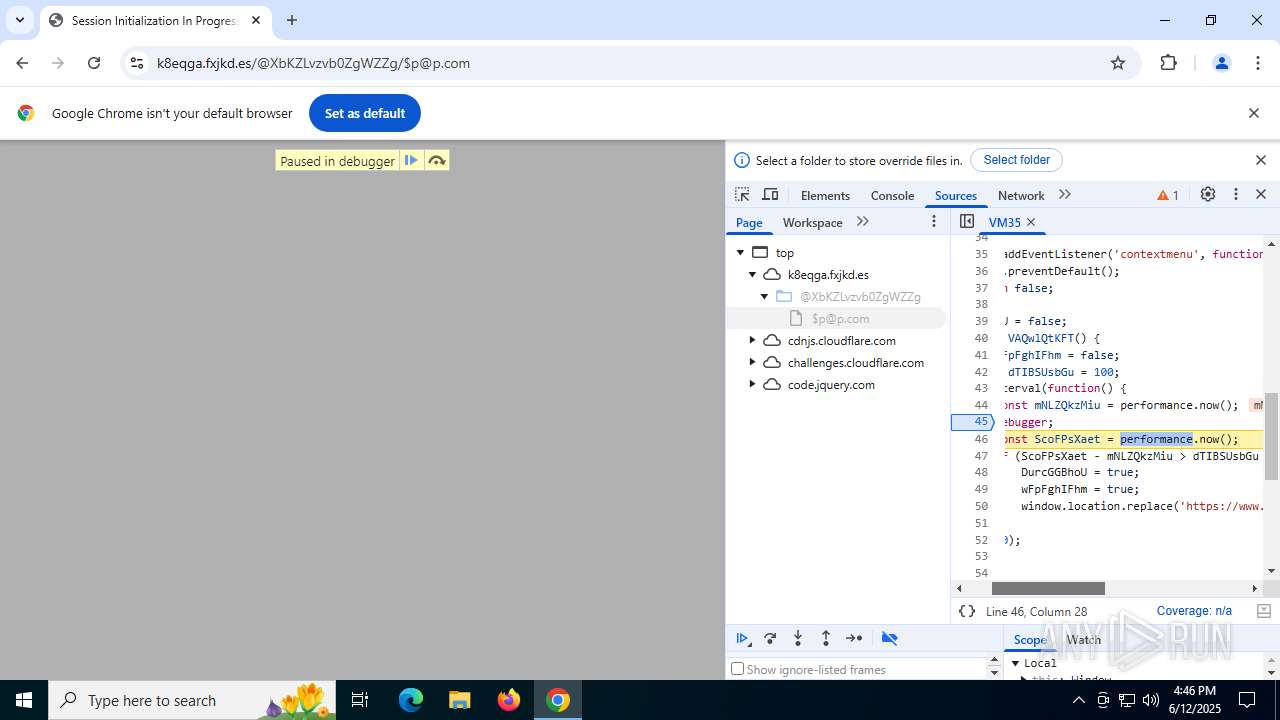
Task: Open the Sources navigator three-dot menu
Action: [934, 221]
